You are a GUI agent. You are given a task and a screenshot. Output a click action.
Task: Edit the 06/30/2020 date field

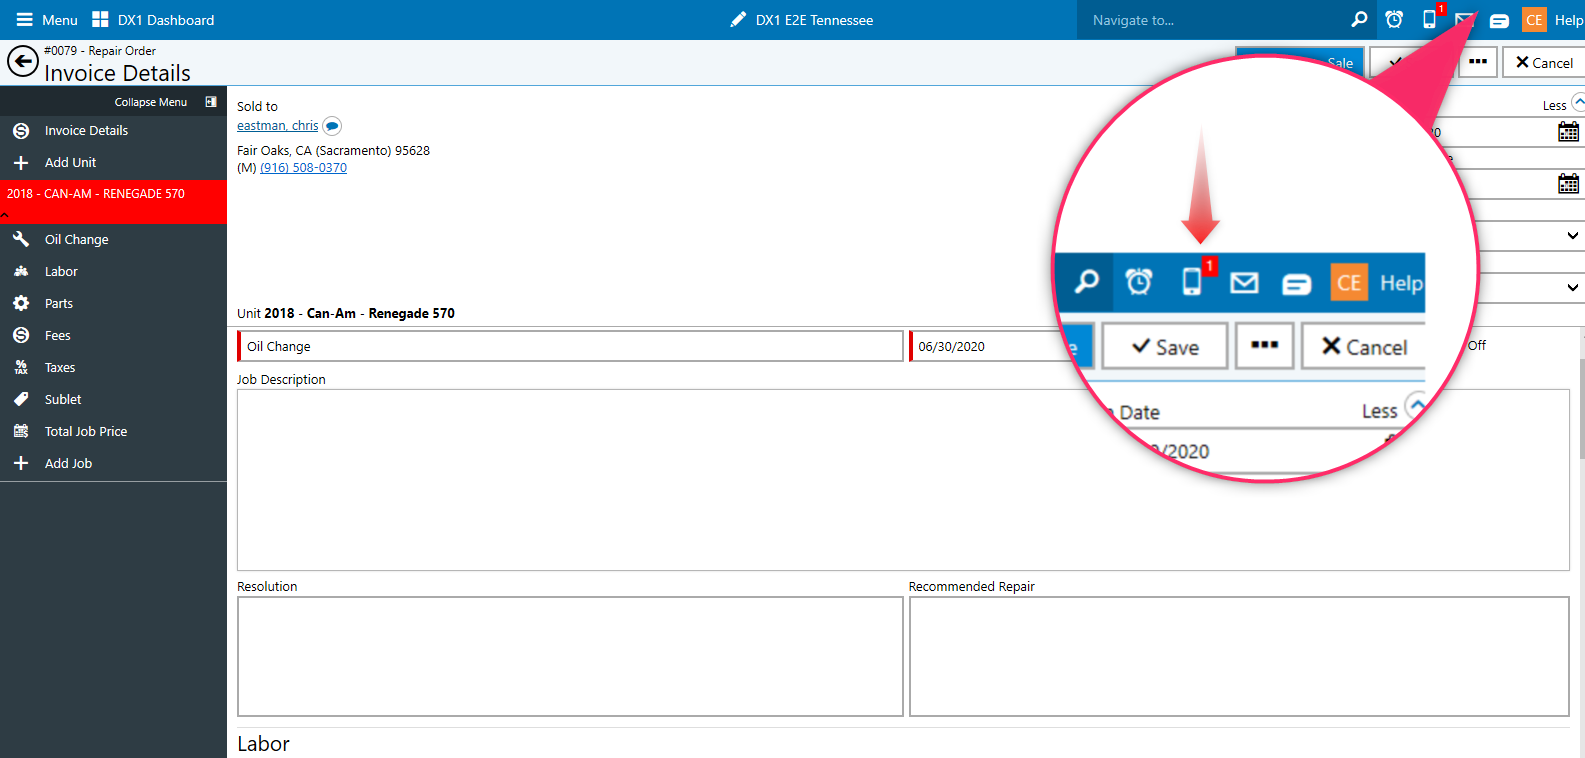990,346
